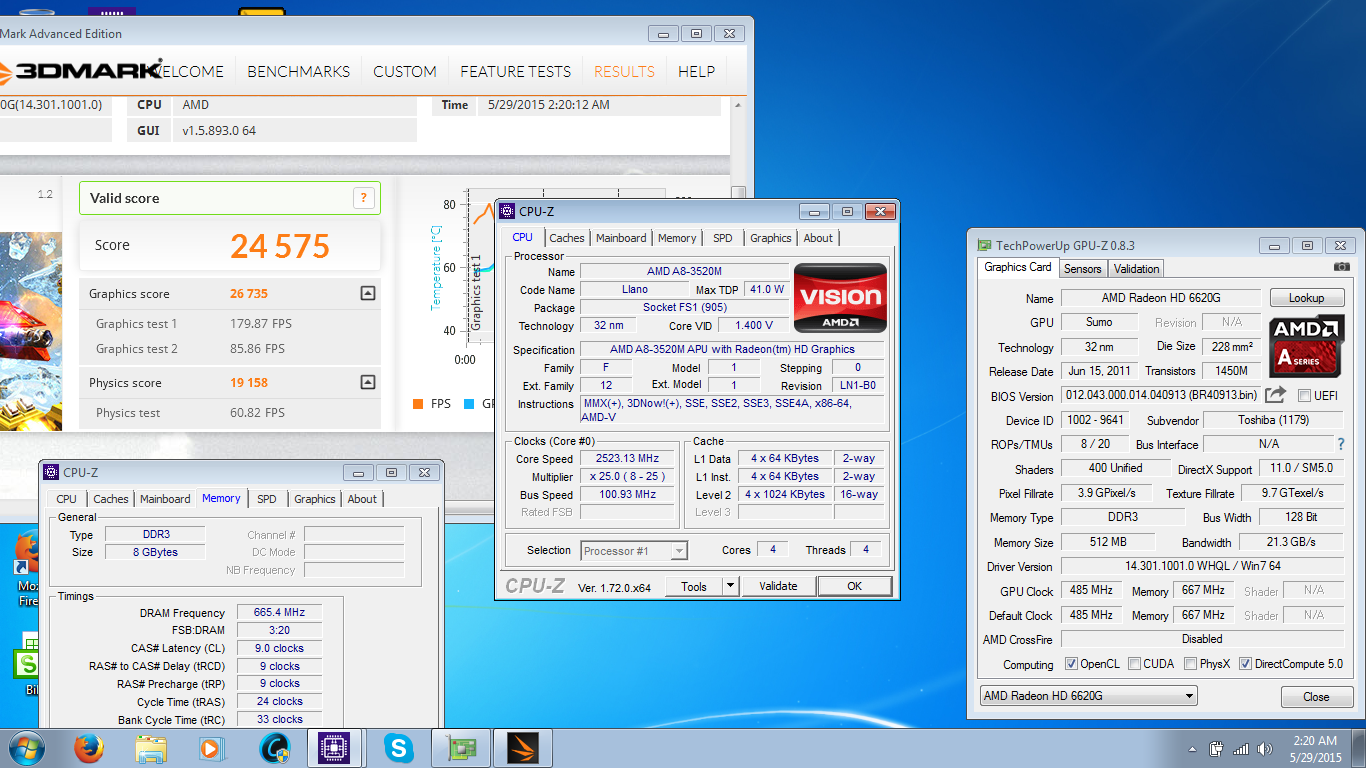Screen dimensions: 1366x768
Task: Click the BIOS Version field in GPU-Z
Action: pyautogui.click(x=1160, y=396)
